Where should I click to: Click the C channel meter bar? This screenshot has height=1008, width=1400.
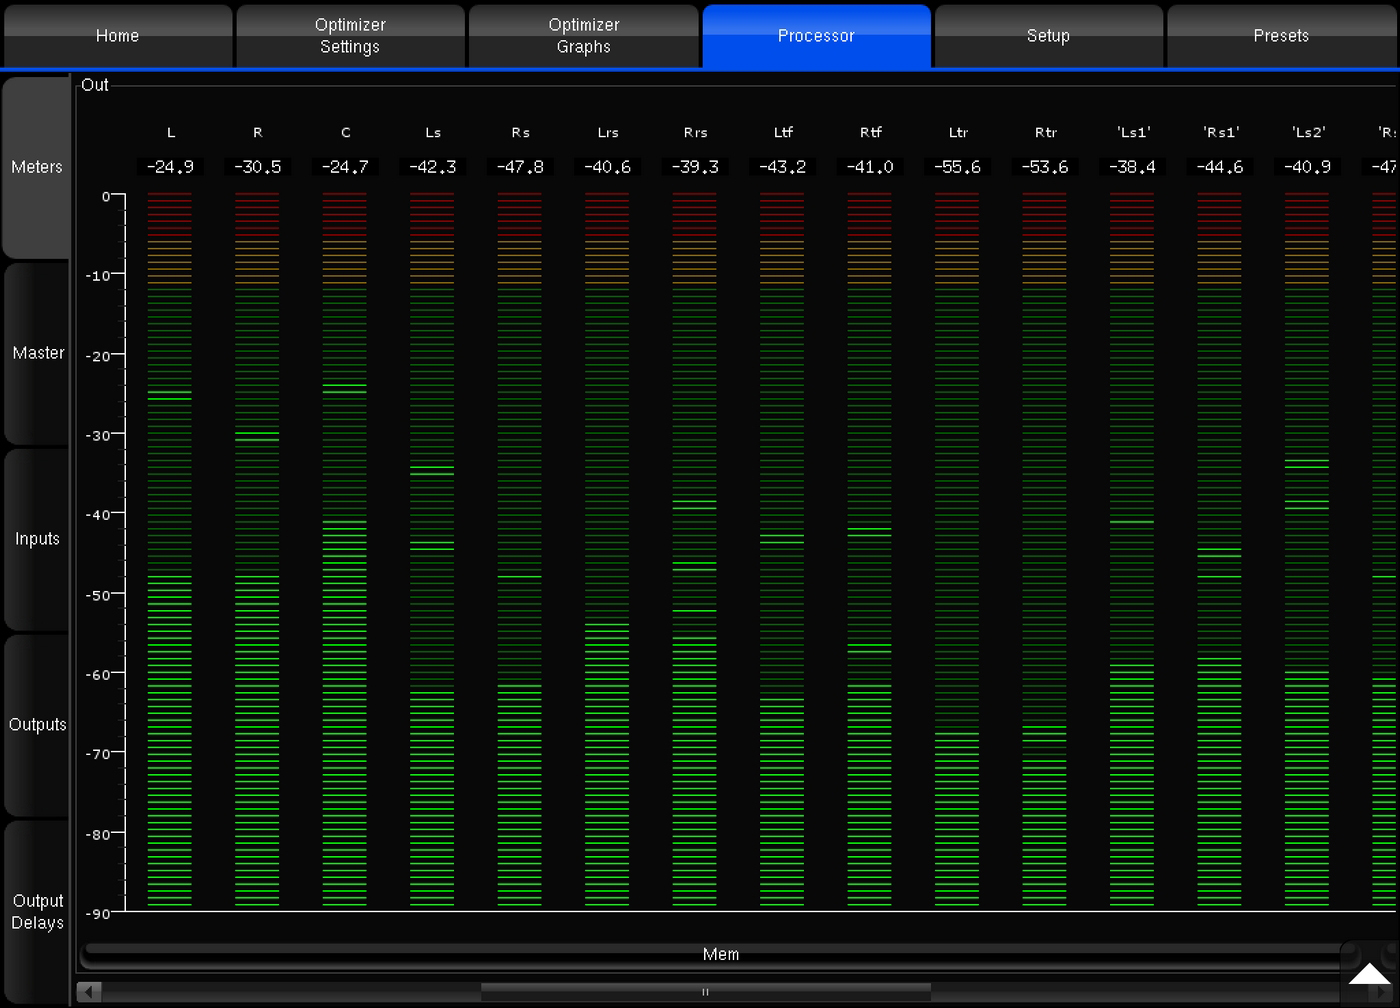pyautogui.click(x=345, y=550)
